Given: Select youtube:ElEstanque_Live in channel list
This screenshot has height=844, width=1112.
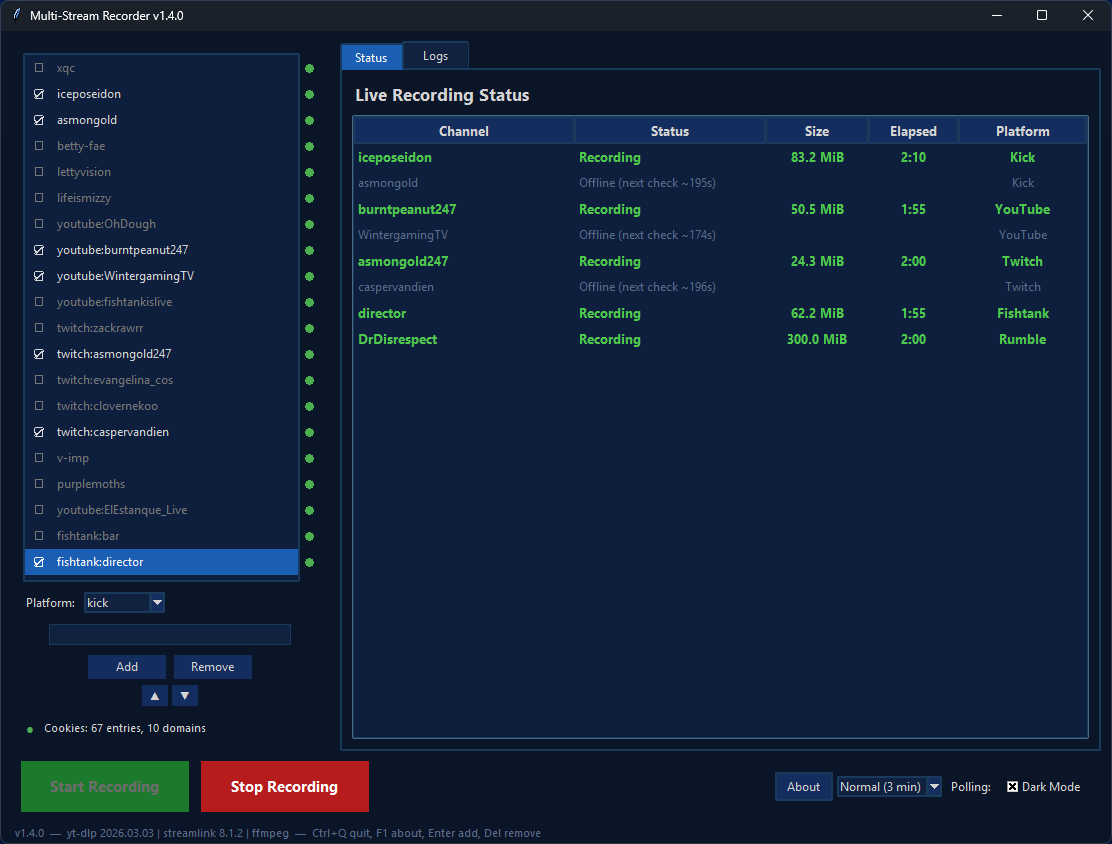Looking at the screenshot, I should 162,510.
